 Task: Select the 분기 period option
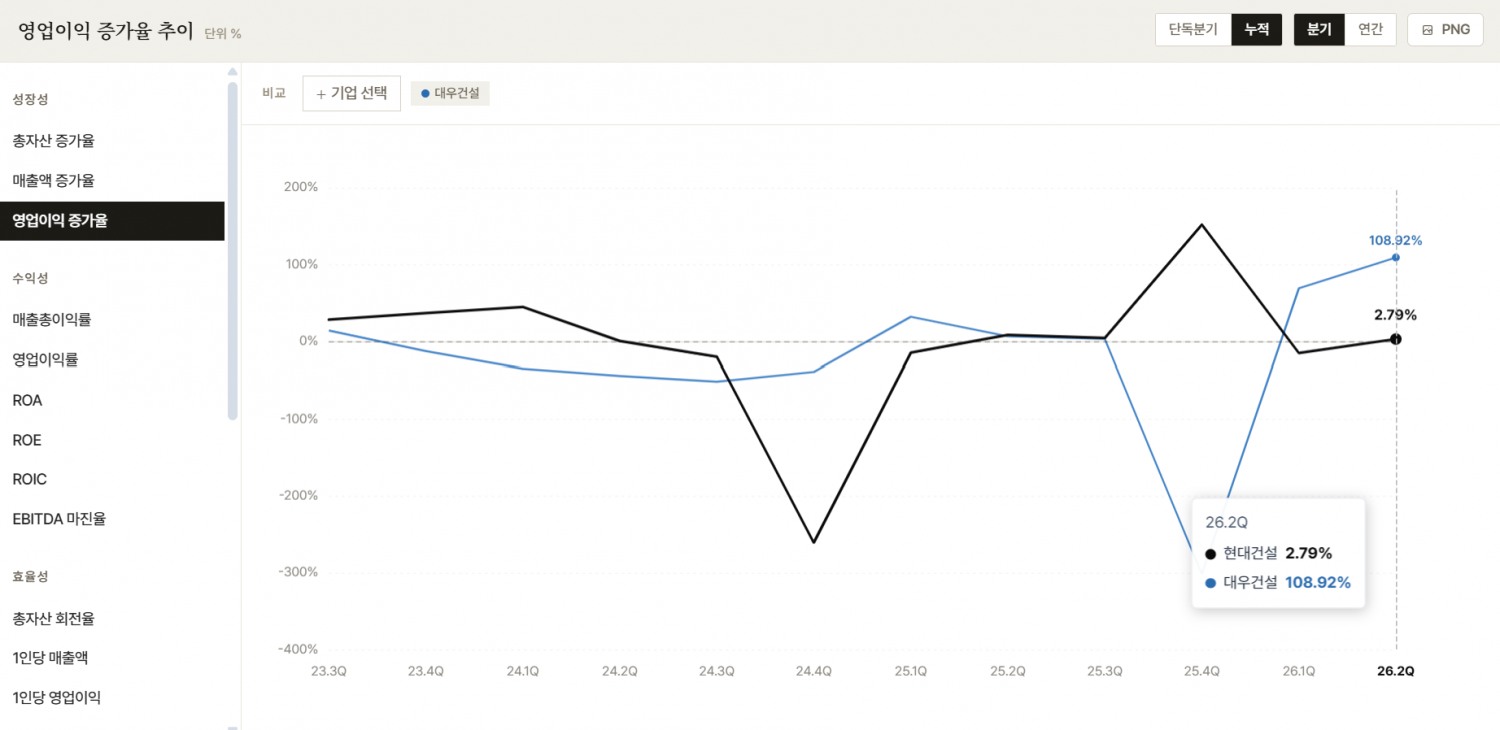coord(1319,30)
